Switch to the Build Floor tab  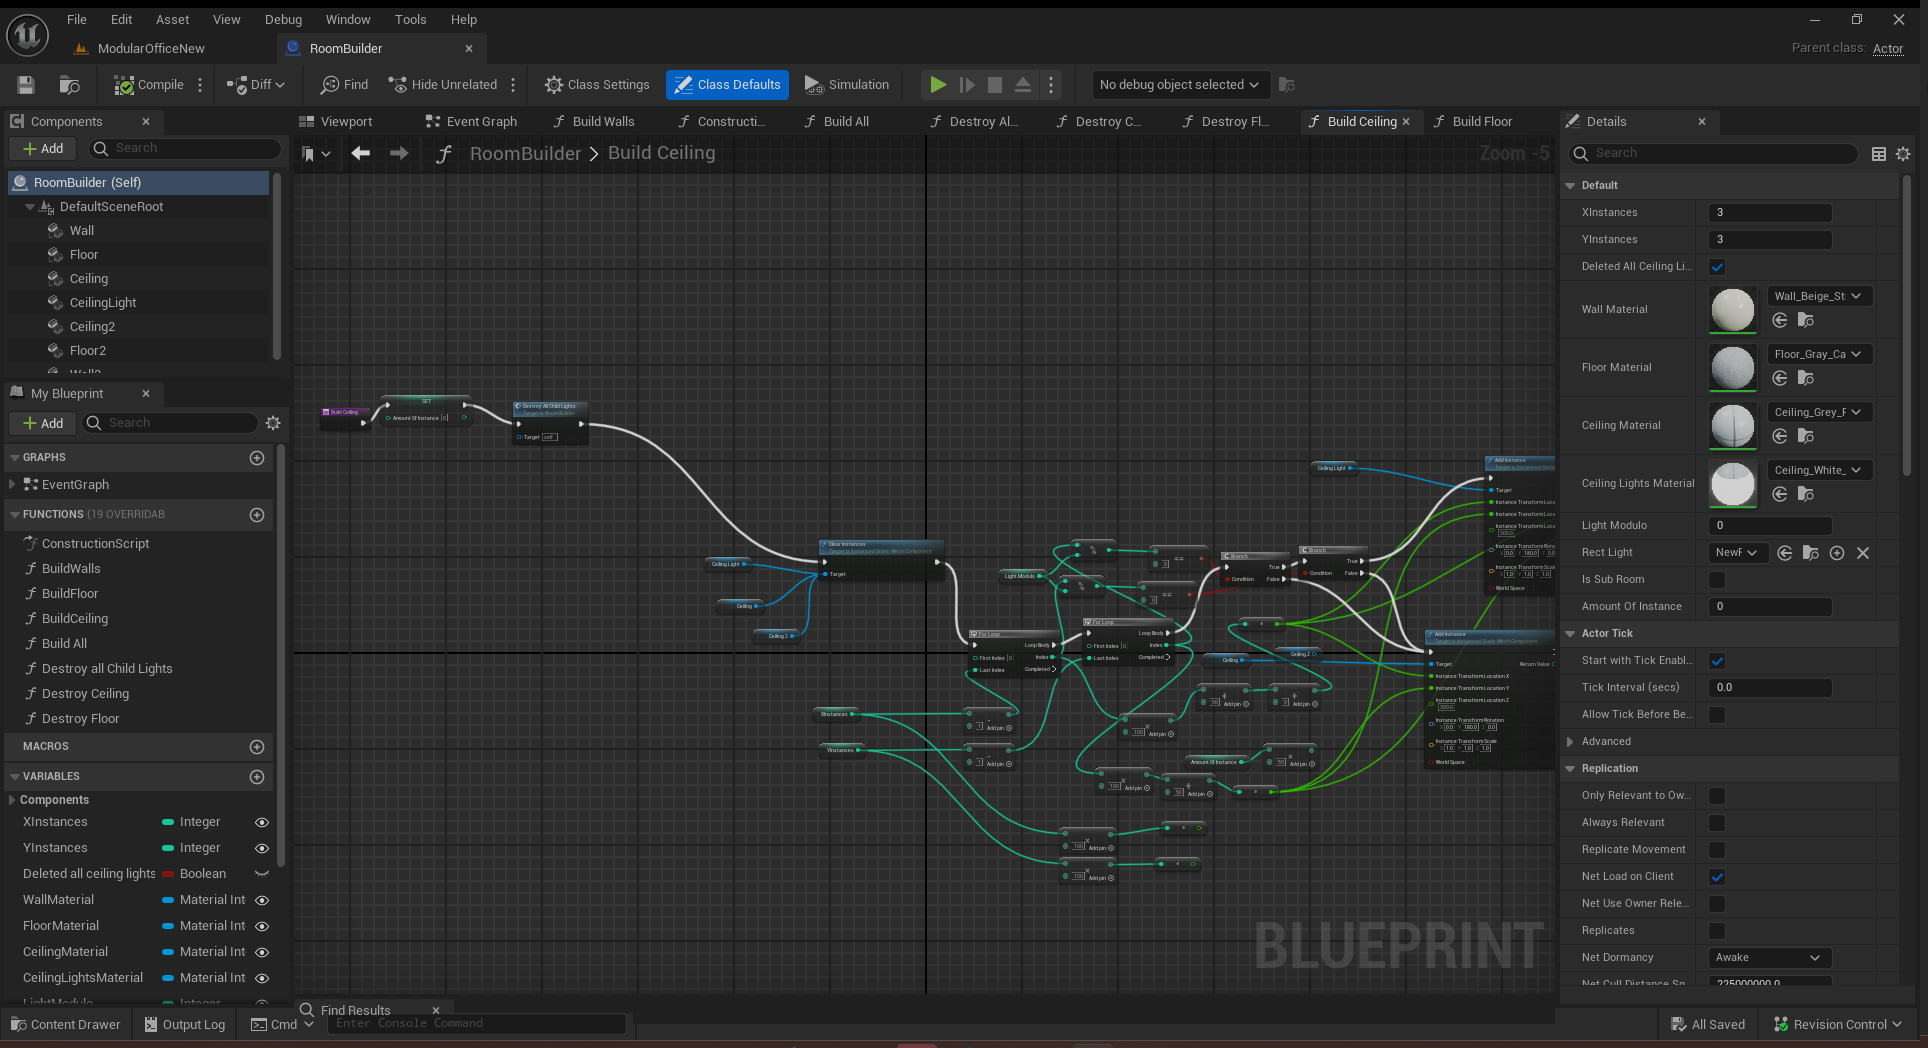click(1482, 122)
